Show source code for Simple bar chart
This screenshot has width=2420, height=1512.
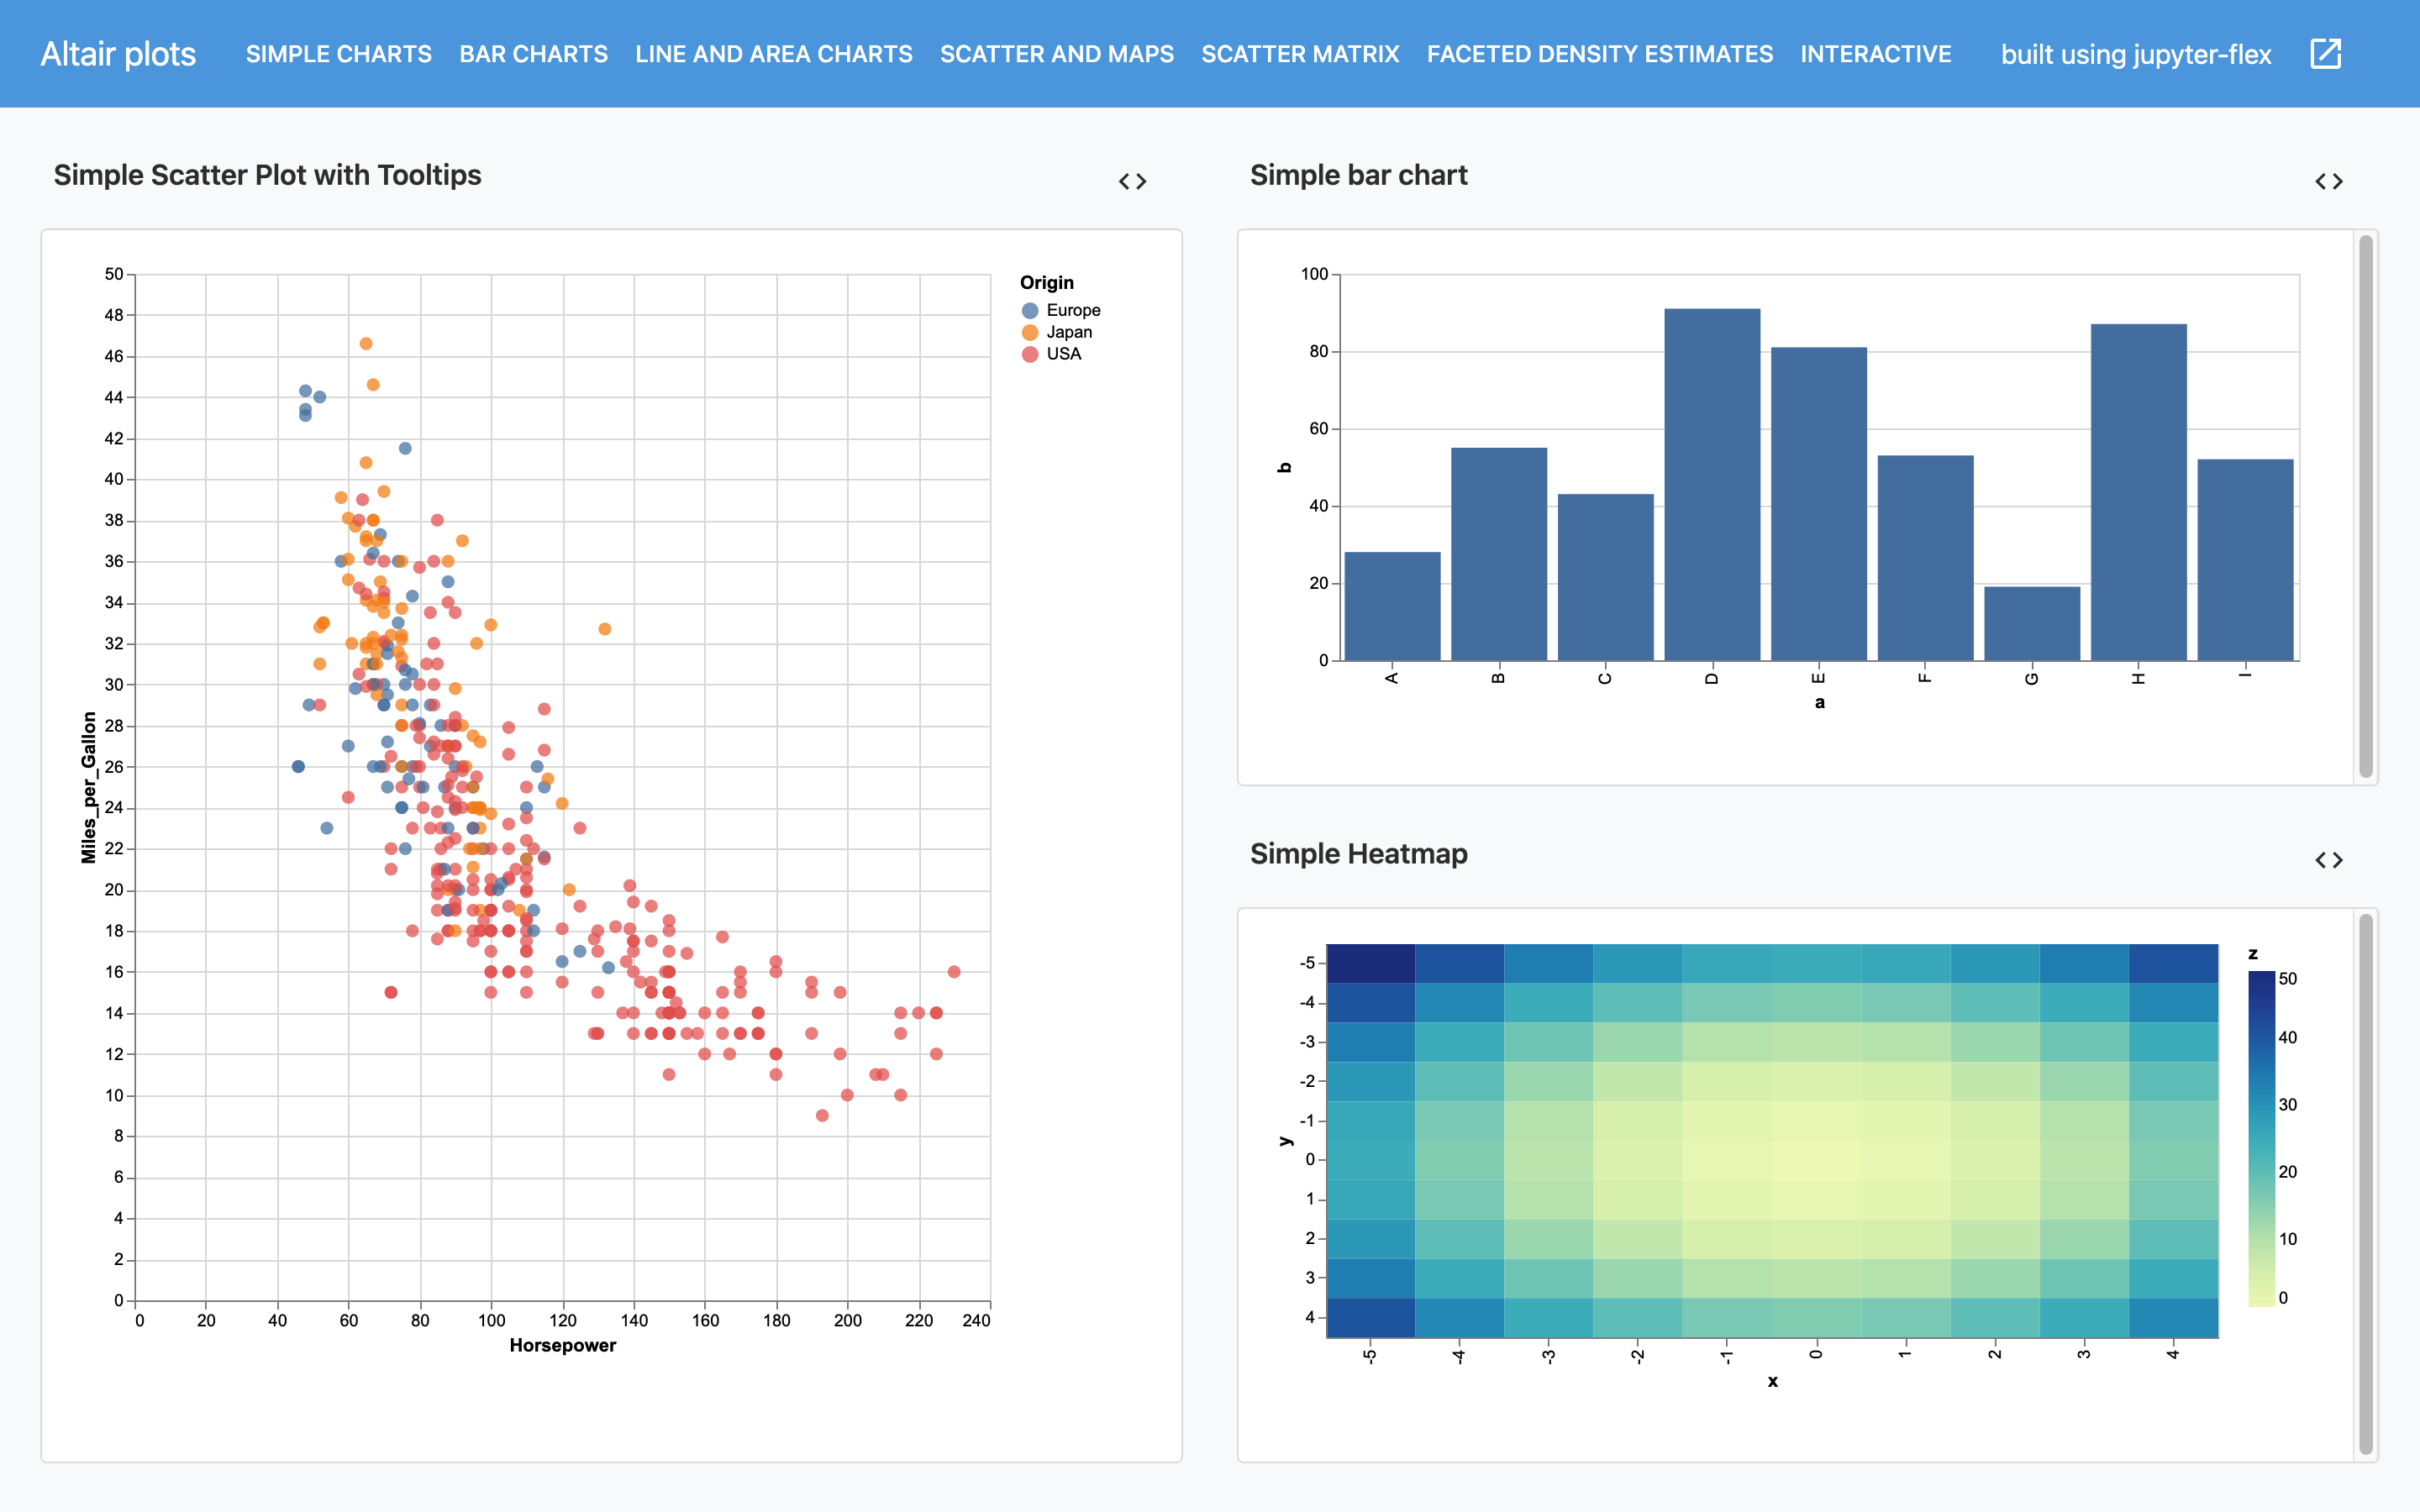(2329, 181)
